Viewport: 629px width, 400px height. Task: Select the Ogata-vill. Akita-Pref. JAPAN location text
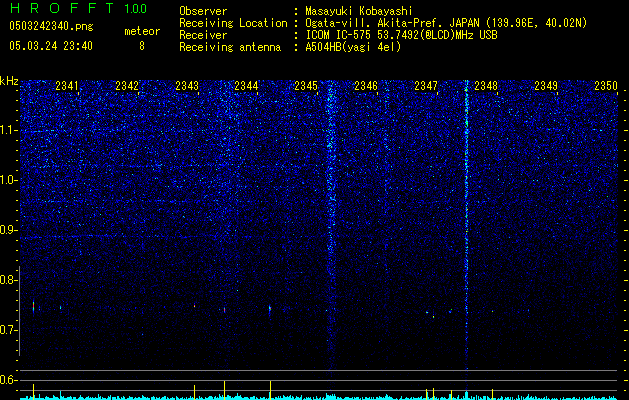(446, 23)
